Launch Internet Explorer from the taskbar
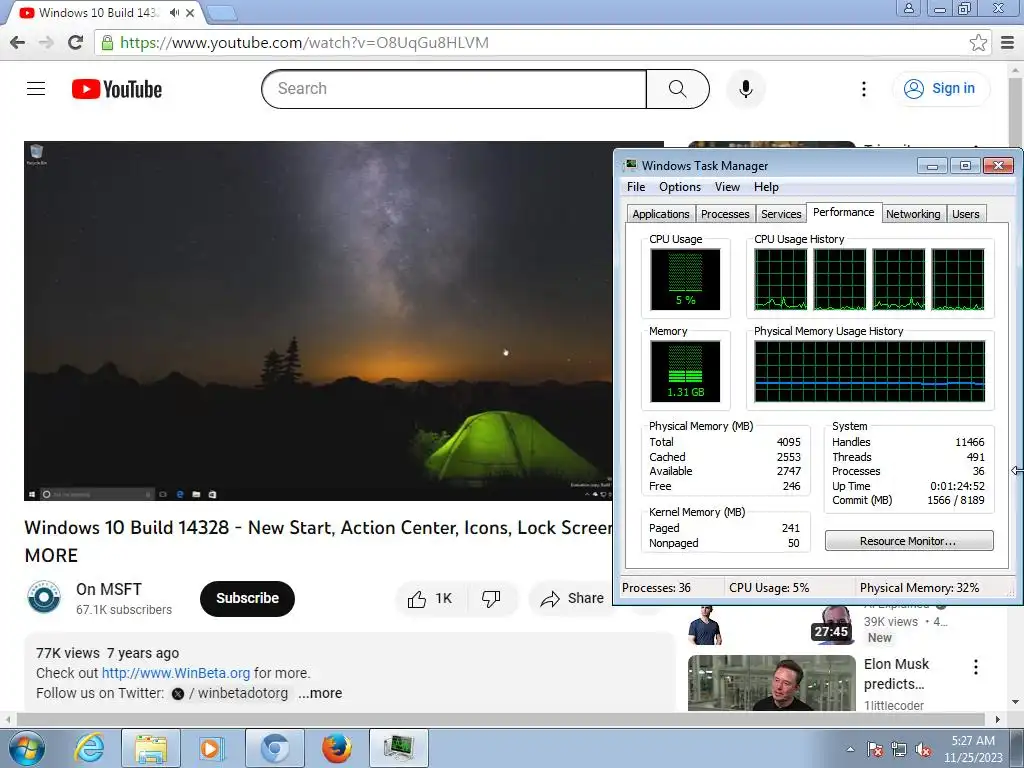The height and width of the screenshot is (768, 1024). tap(89, 748)
